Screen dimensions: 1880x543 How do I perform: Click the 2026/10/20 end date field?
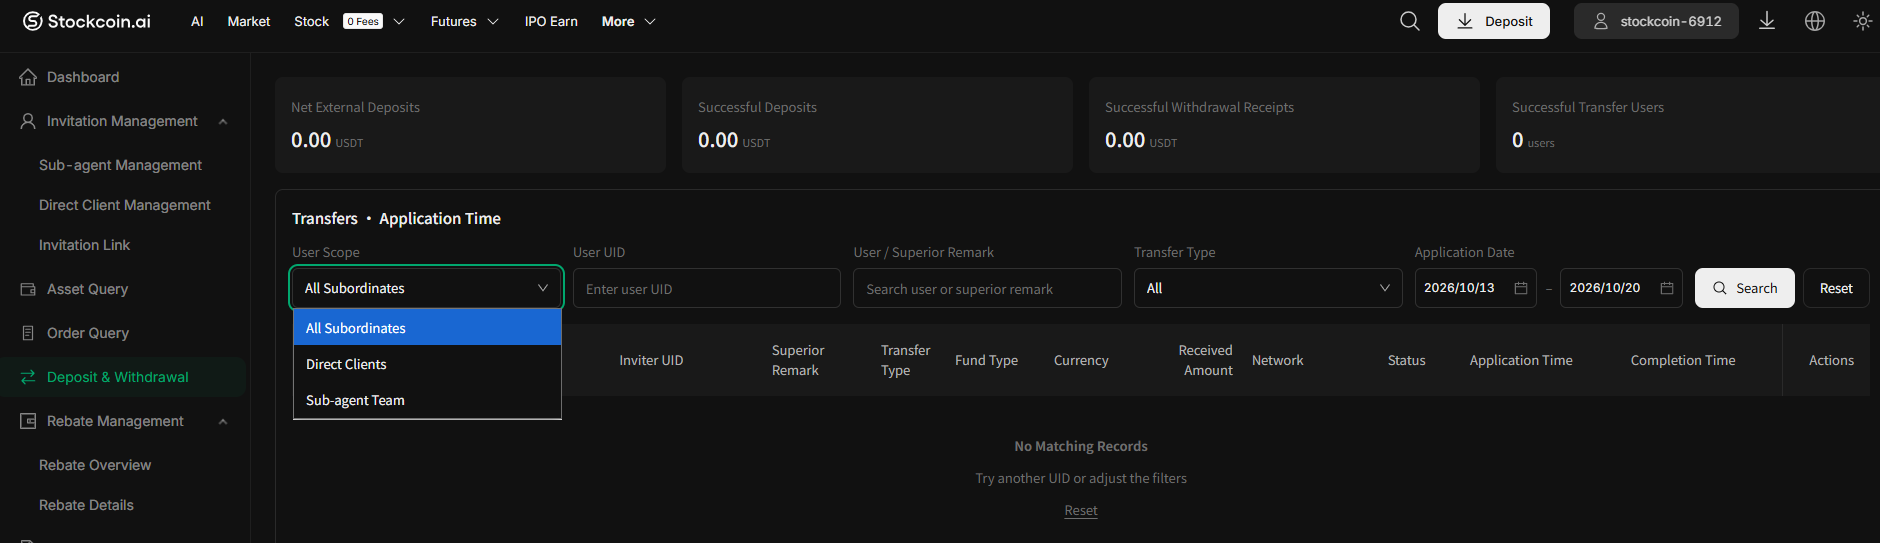[x=1621, y=288]
